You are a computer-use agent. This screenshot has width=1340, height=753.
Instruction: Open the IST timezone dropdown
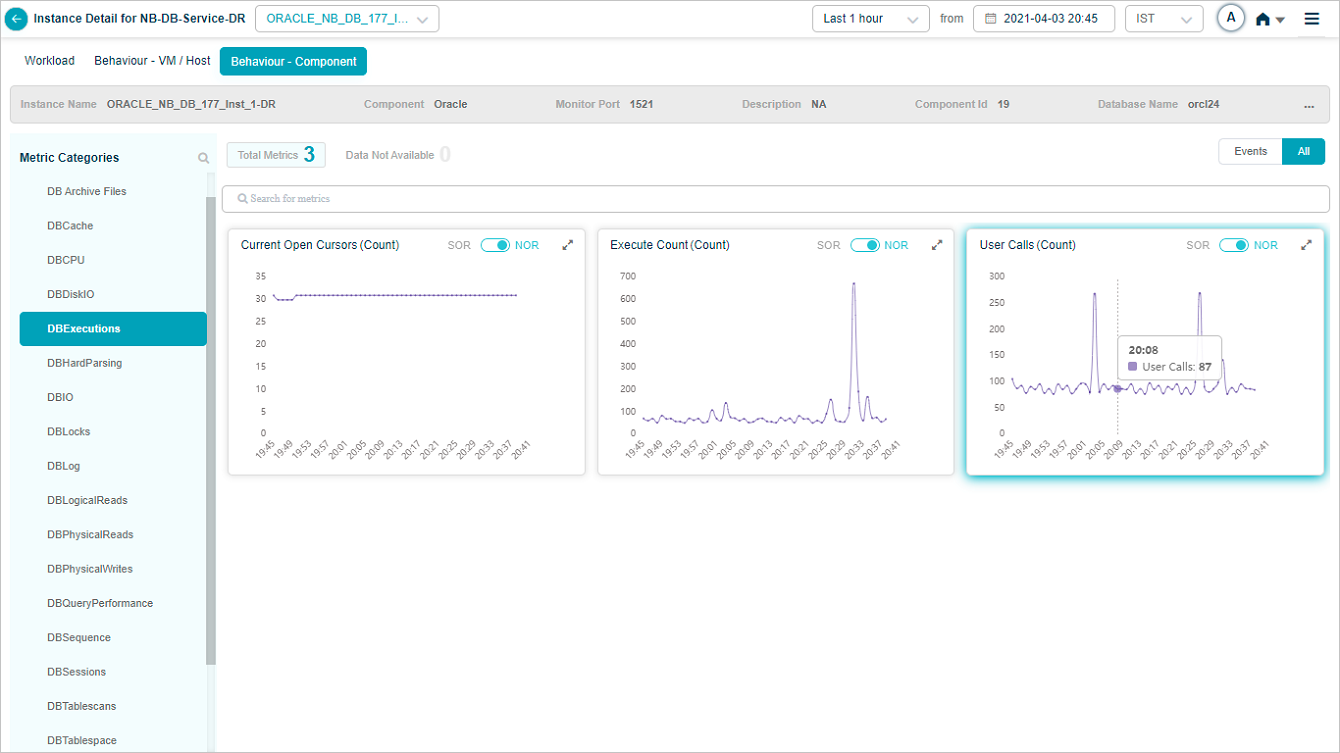click(x=1164, y=19)
